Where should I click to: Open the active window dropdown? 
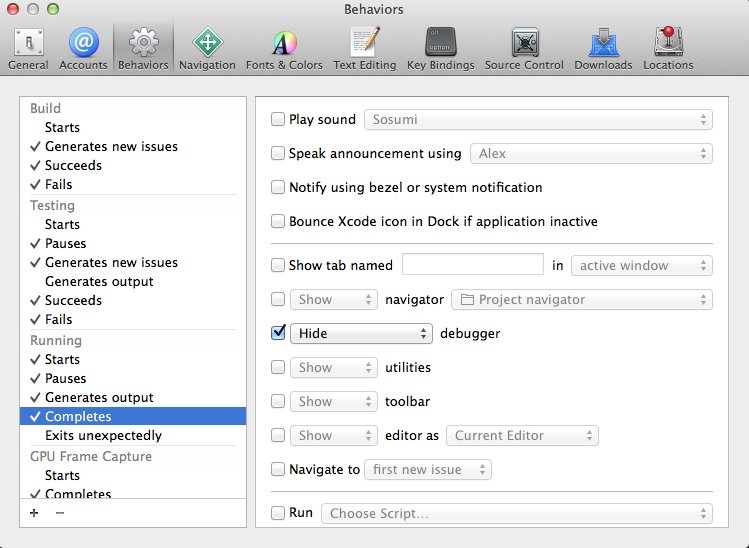[x=642, y=266]
